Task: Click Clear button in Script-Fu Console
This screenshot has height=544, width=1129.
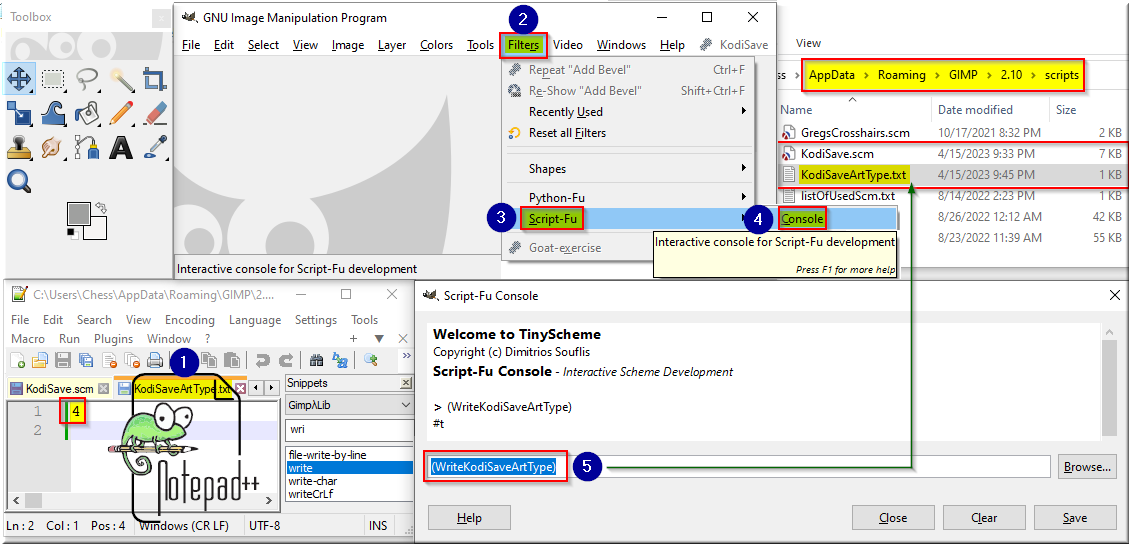Action: (x=984, y=518)
